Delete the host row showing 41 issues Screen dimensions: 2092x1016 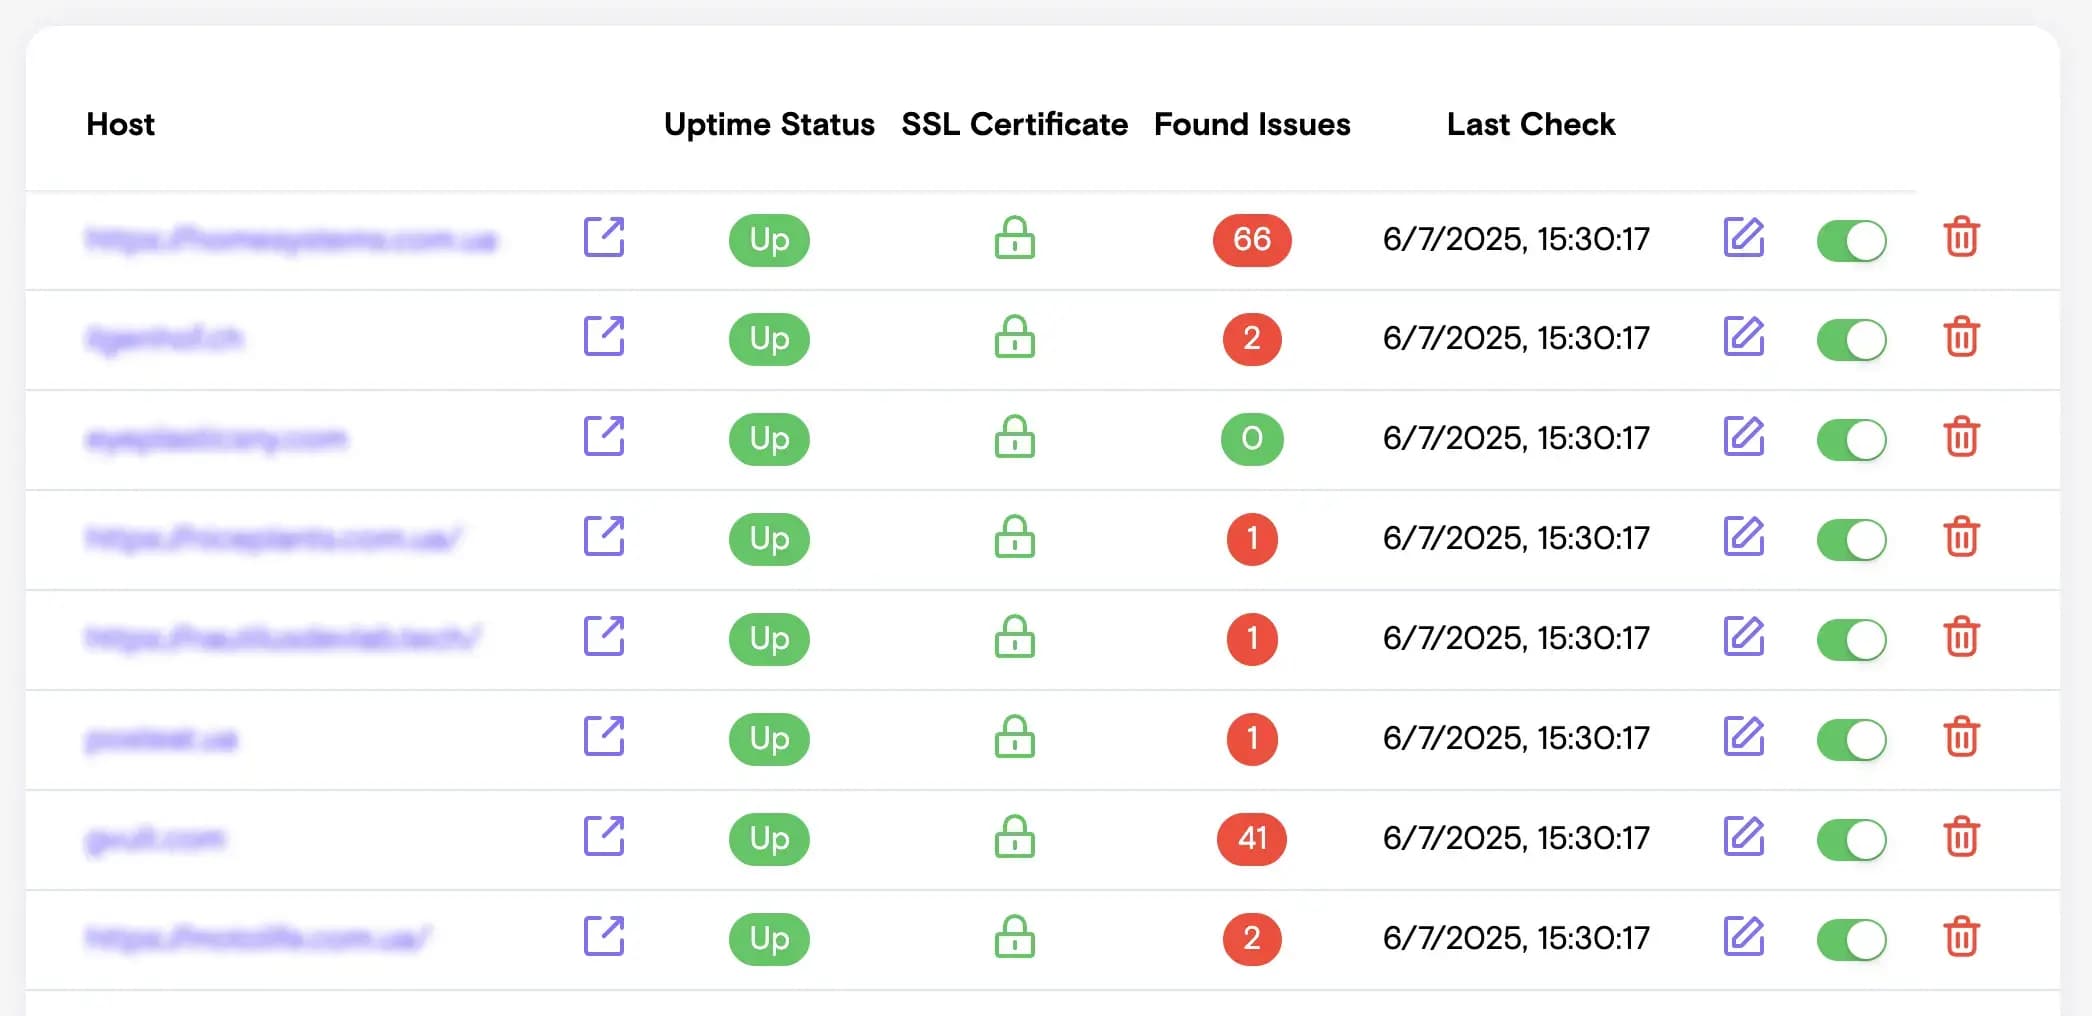[x=1962, y=837]
